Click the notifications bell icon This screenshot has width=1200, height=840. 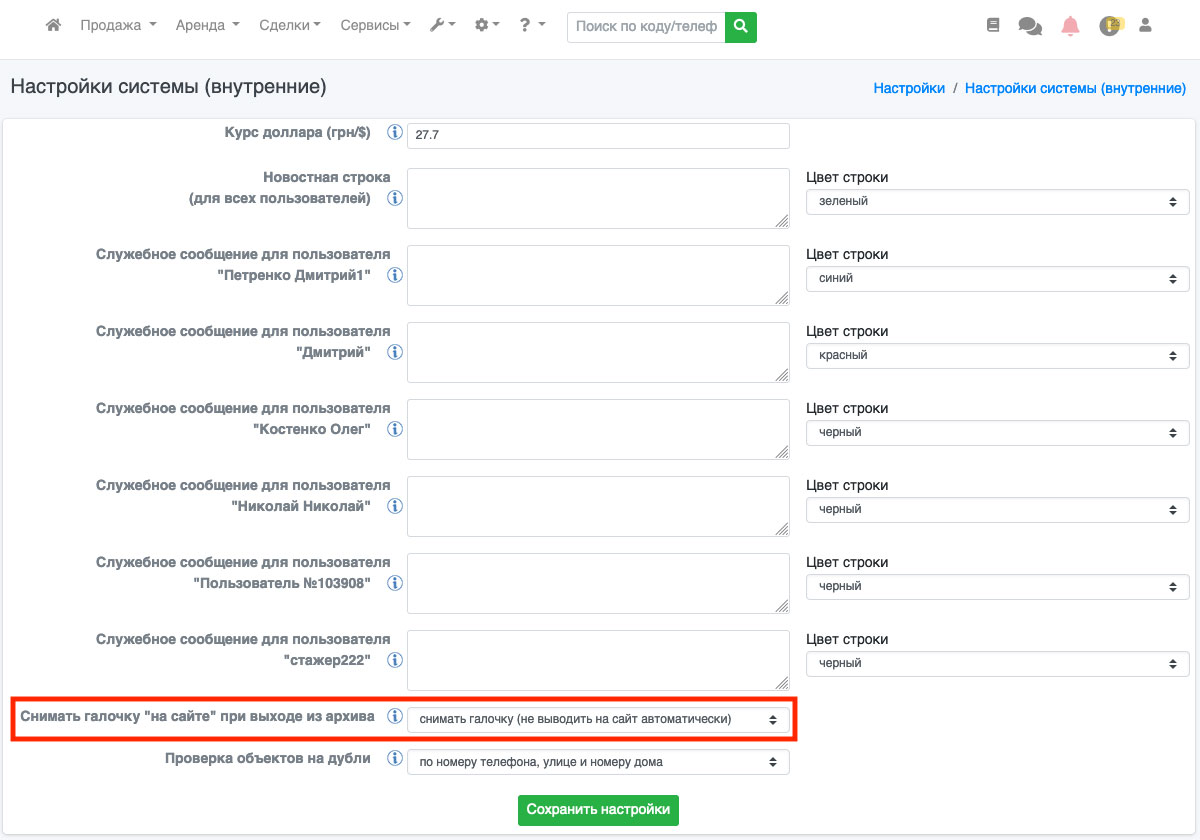1071,26
